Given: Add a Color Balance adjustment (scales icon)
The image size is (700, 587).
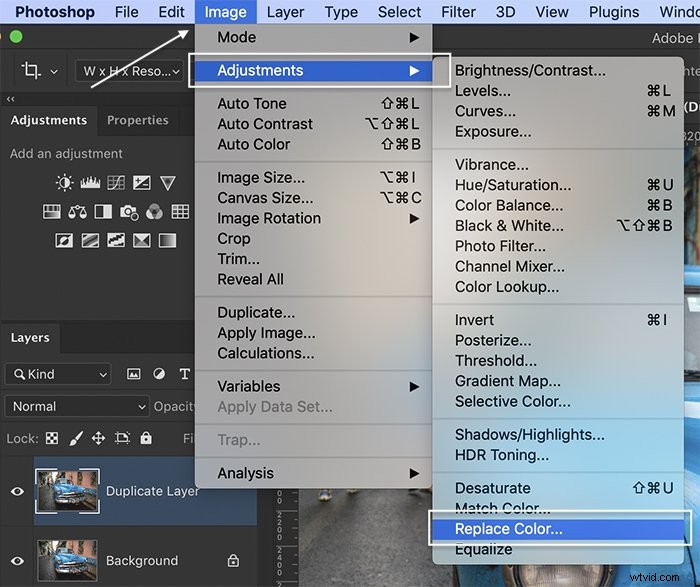Looking at the screenshot, I should pos(77,212).
